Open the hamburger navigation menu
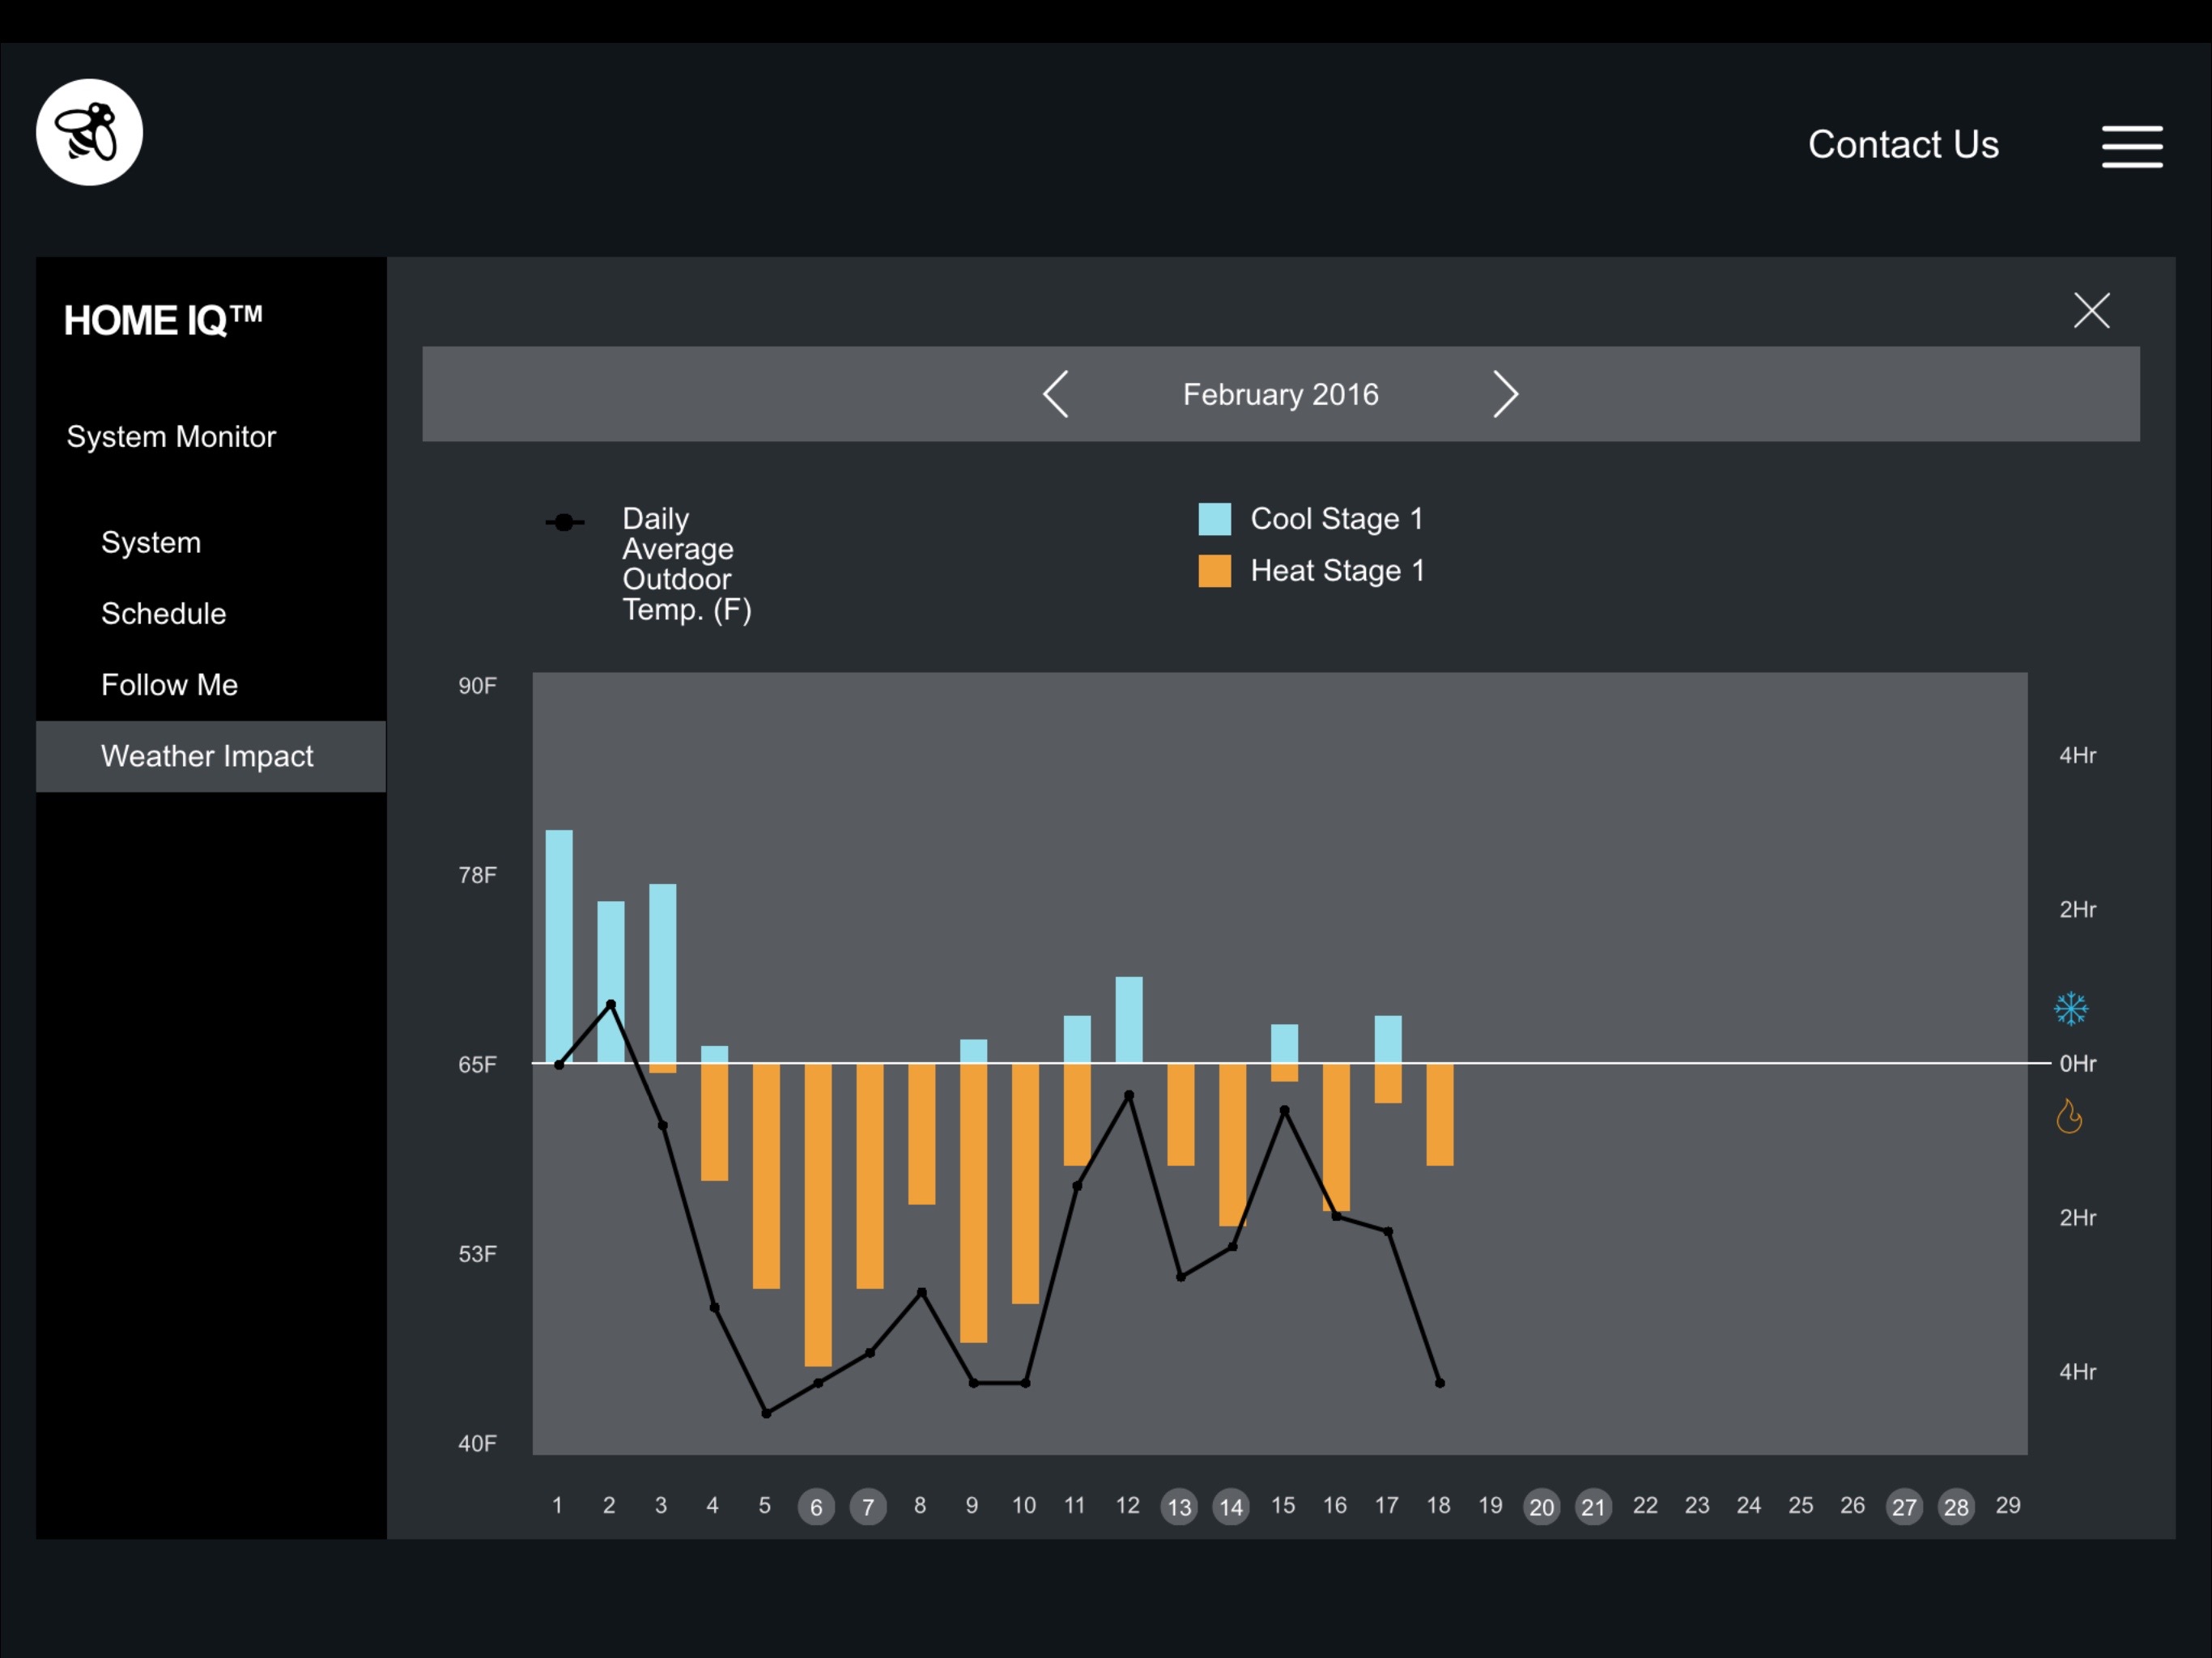Screen dimensions: 2212x1658 click(x=2133, y=146)
